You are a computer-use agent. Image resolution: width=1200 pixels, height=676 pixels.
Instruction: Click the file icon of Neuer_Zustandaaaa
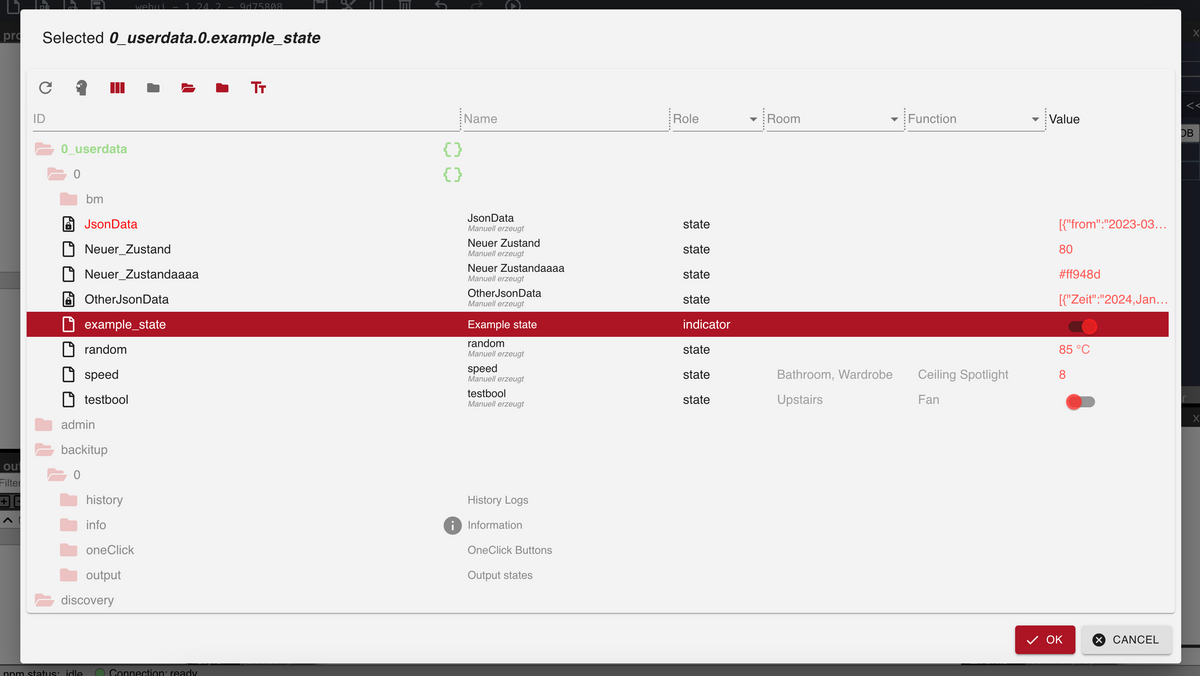pyautogui.click(x=69, y=274)
